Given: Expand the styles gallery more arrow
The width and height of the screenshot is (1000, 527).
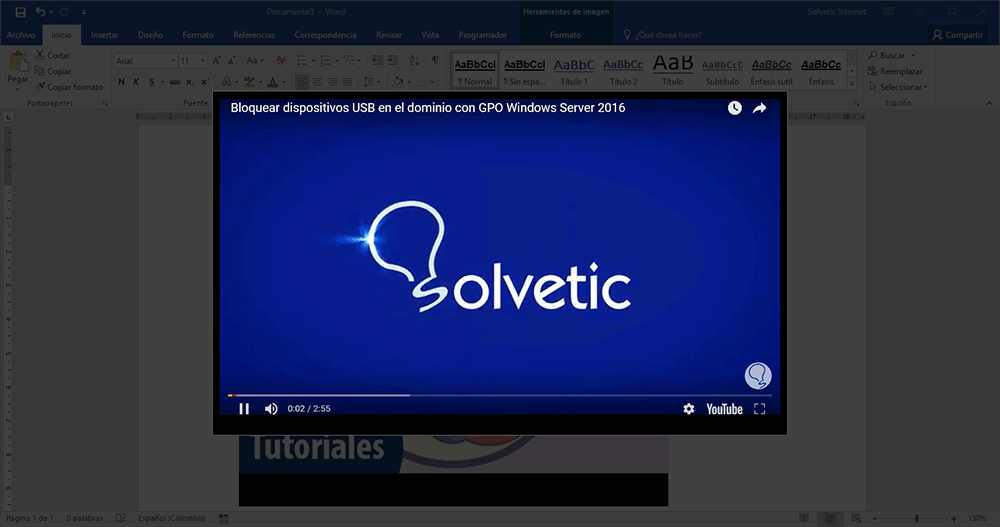Looking at the screenshot, I should pyautogui.click(x=851, y=84).
